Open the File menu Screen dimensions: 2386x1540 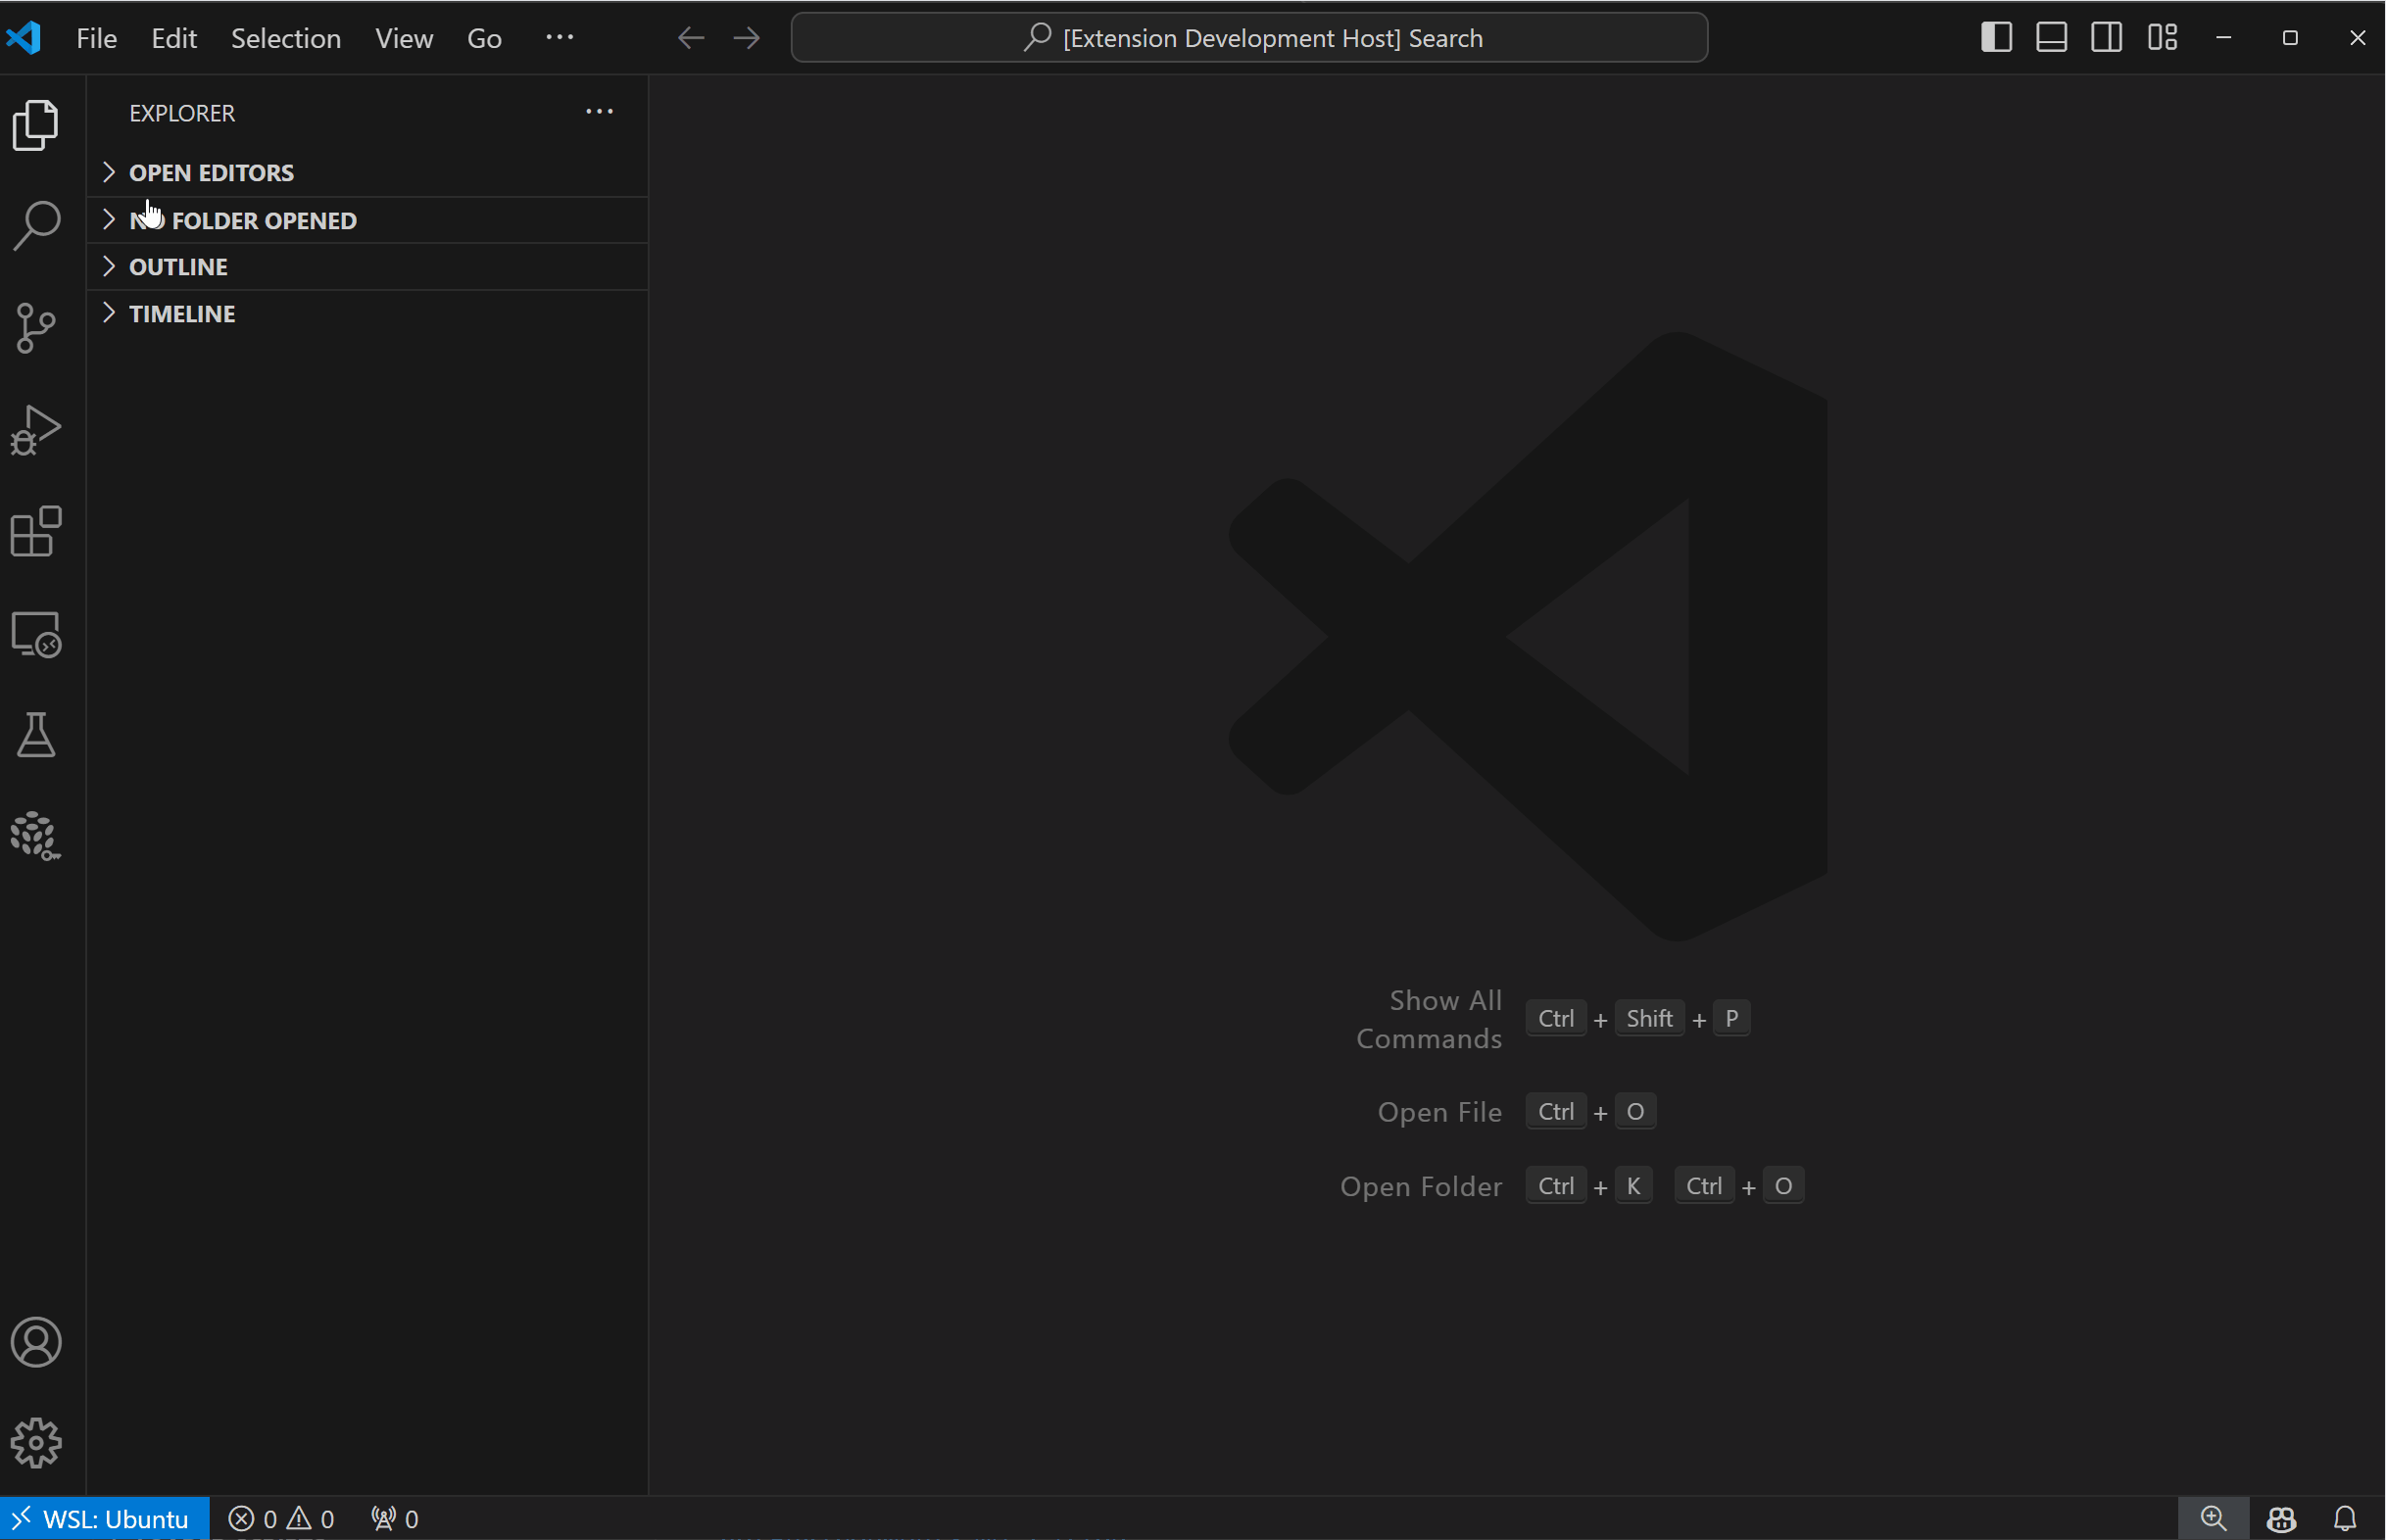pos(97,38)
